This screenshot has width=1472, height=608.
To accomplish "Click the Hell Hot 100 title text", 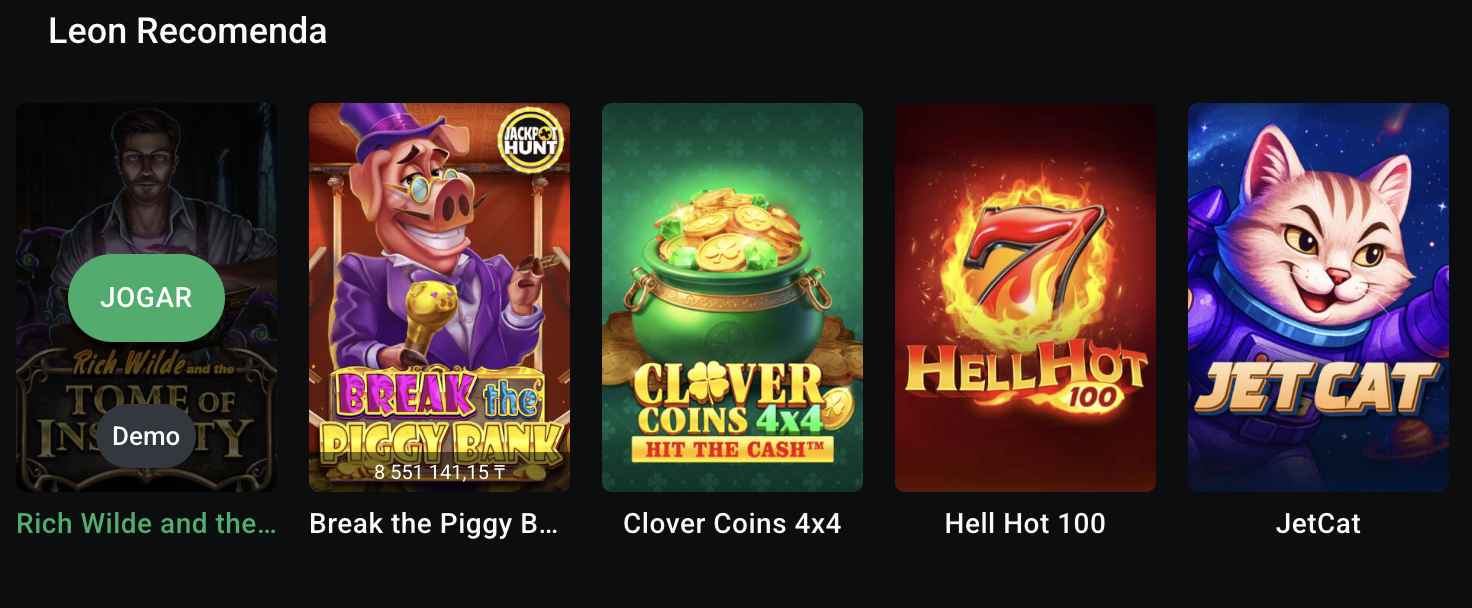I will pyautogui.click(x=1025, y=523).
